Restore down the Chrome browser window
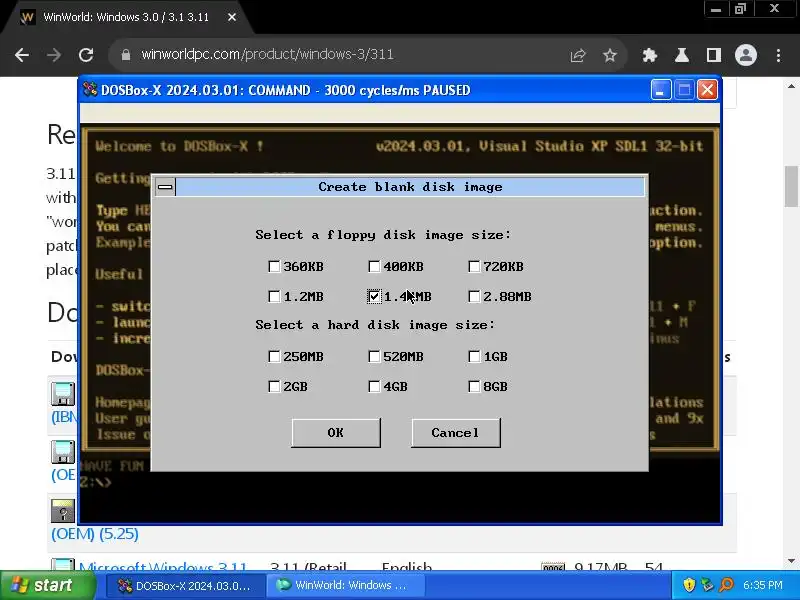800x600 pixels. pos(740,9)
